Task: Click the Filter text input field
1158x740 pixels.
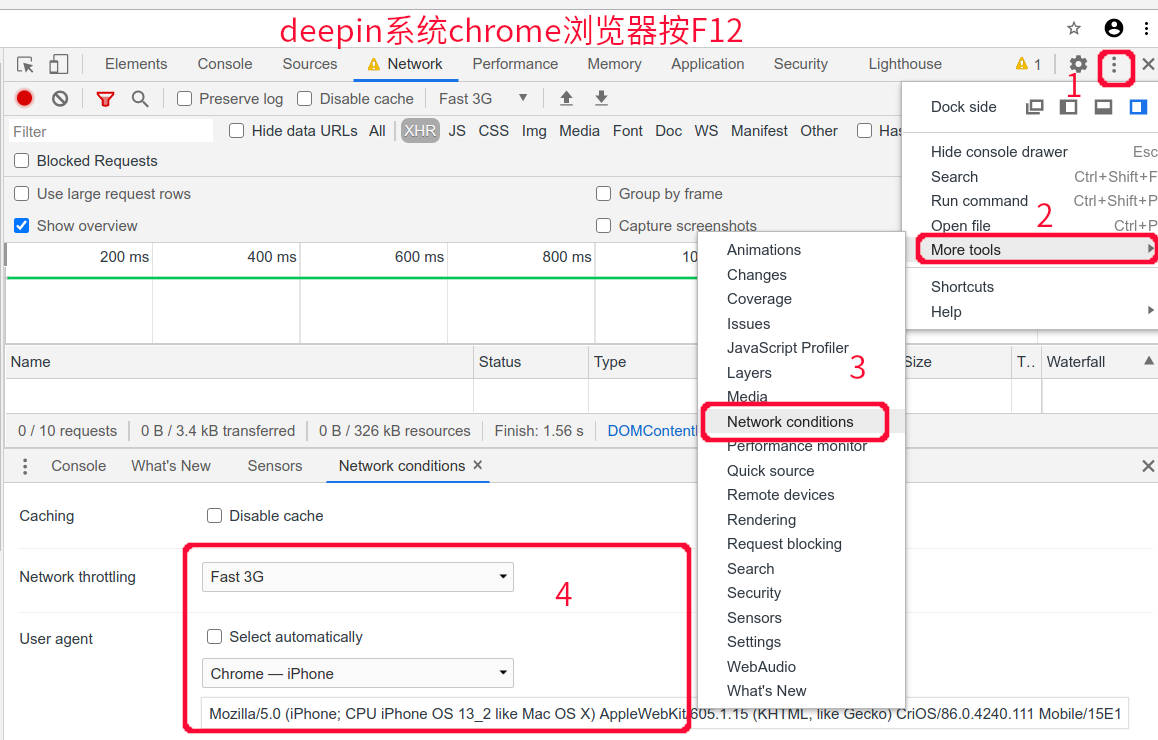Action: pyautogui.click(x=111, y=131)
